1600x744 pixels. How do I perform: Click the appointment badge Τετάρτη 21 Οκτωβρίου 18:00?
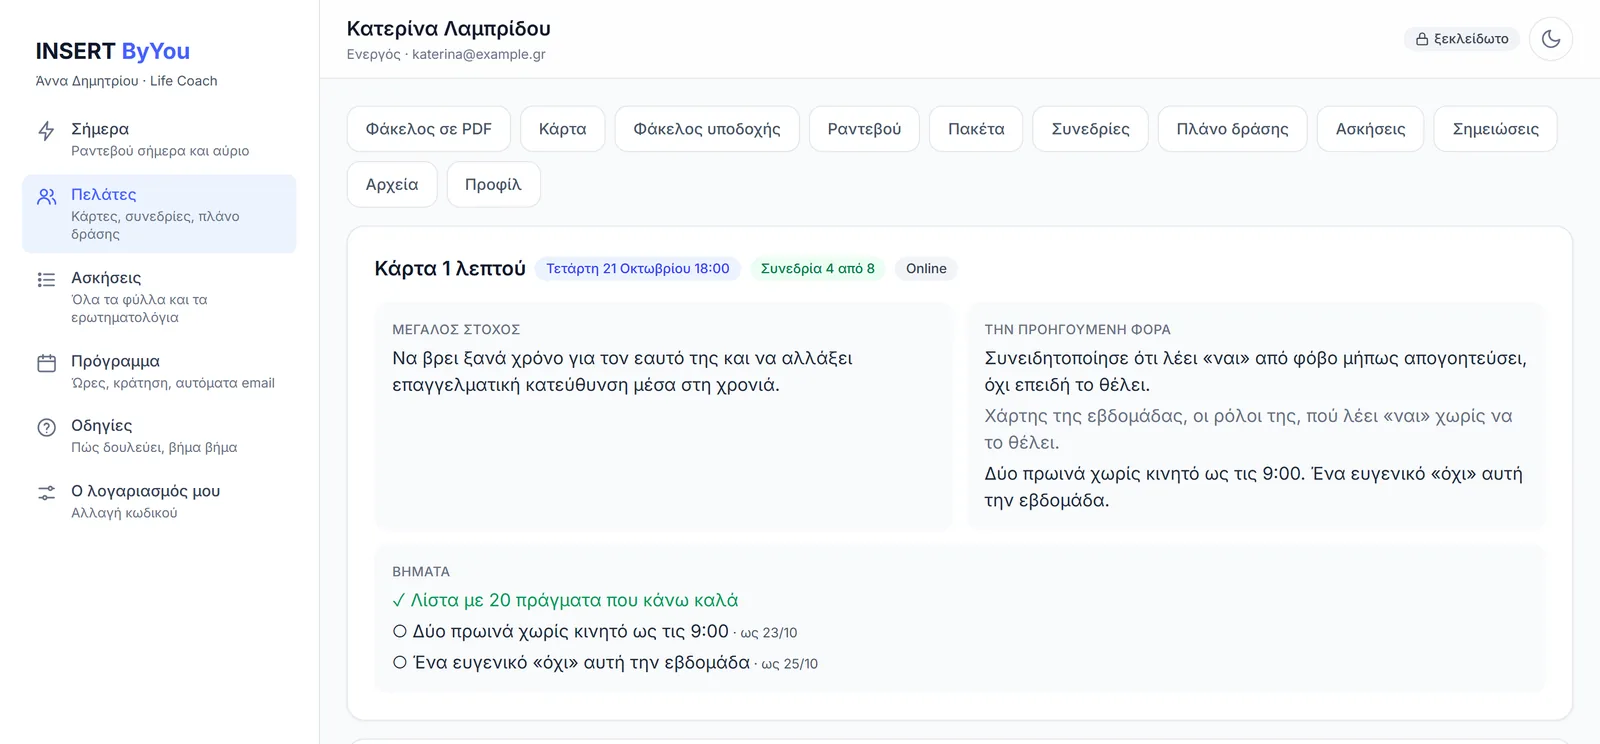click(638, 268)
